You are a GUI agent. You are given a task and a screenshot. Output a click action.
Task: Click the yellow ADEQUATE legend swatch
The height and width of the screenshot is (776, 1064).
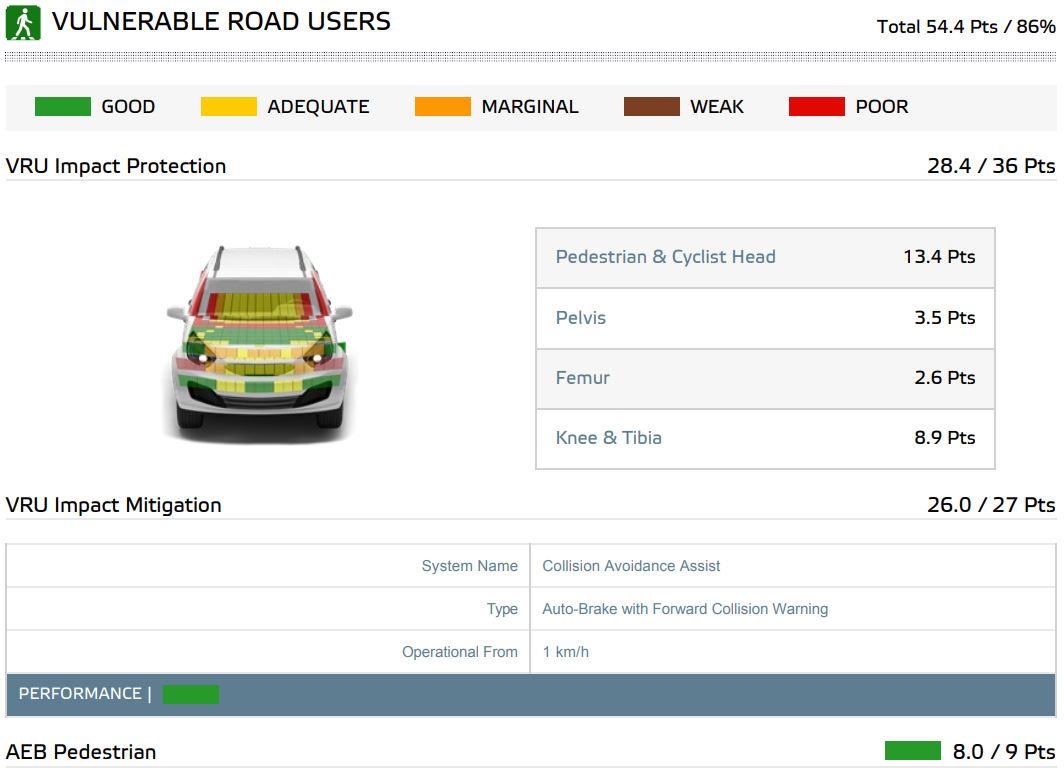pos(228,107)
